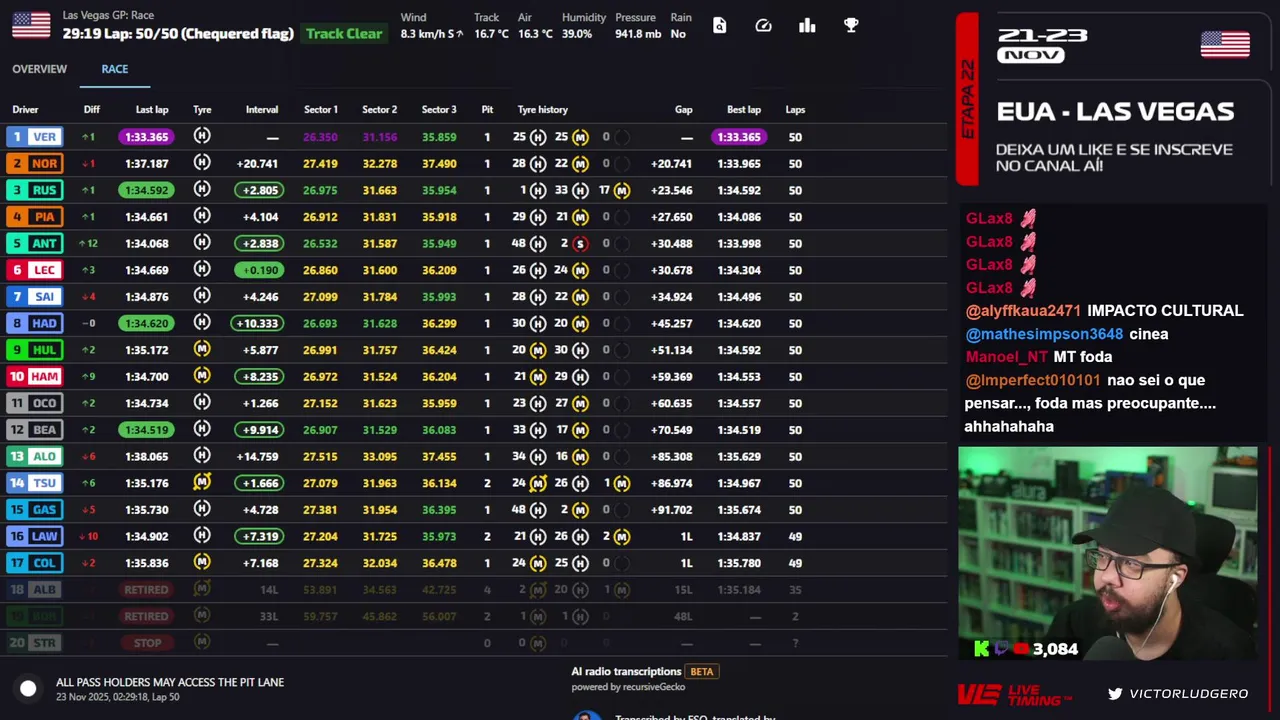This screenshot has height=720, width=1280.
Task: Open the trophy standings icon
Action: [x=851, y=26]
